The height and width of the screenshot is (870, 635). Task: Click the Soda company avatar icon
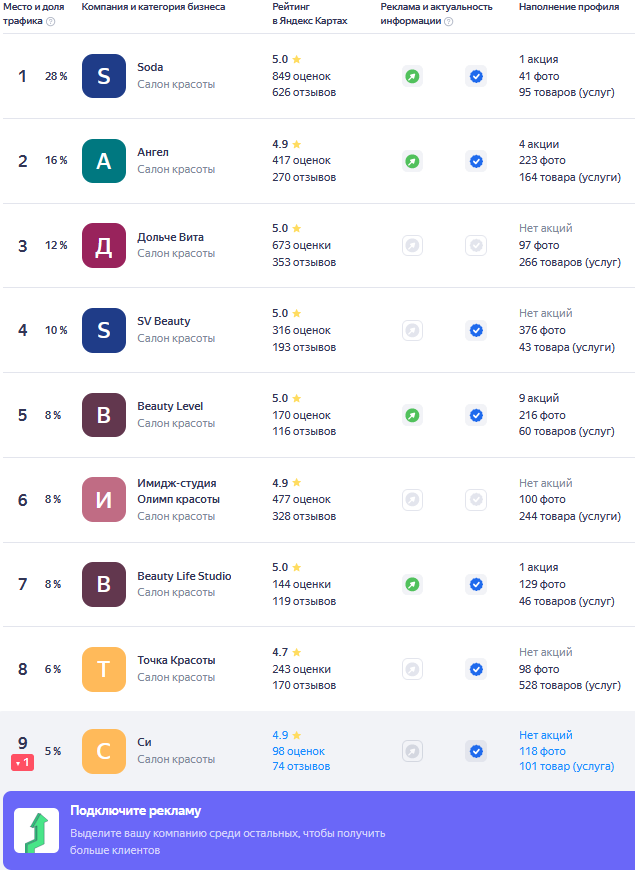pyautogui.click(x=104, y=76)
